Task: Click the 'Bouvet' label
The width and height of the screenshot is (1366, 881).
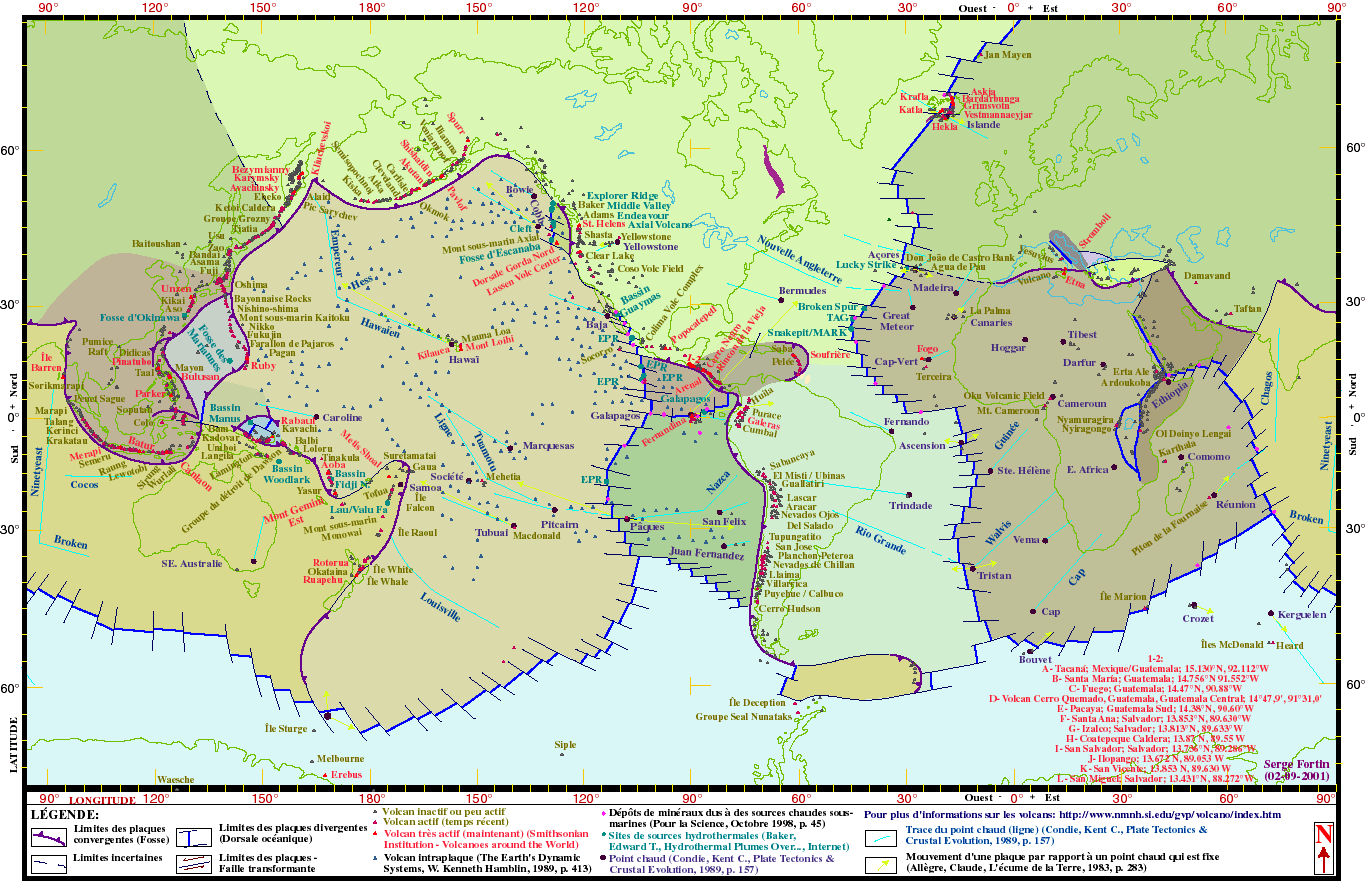Action: coord(1036,659)
